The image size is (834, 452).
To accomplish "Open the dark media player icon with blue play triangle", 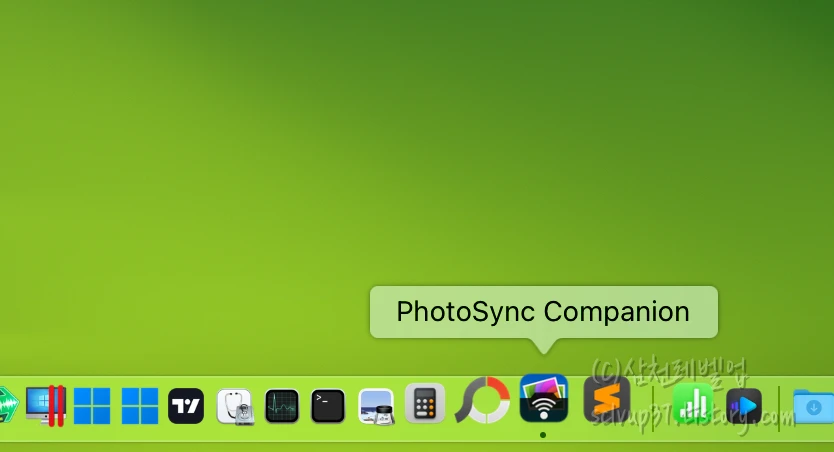I will click(x=744, y=406).
